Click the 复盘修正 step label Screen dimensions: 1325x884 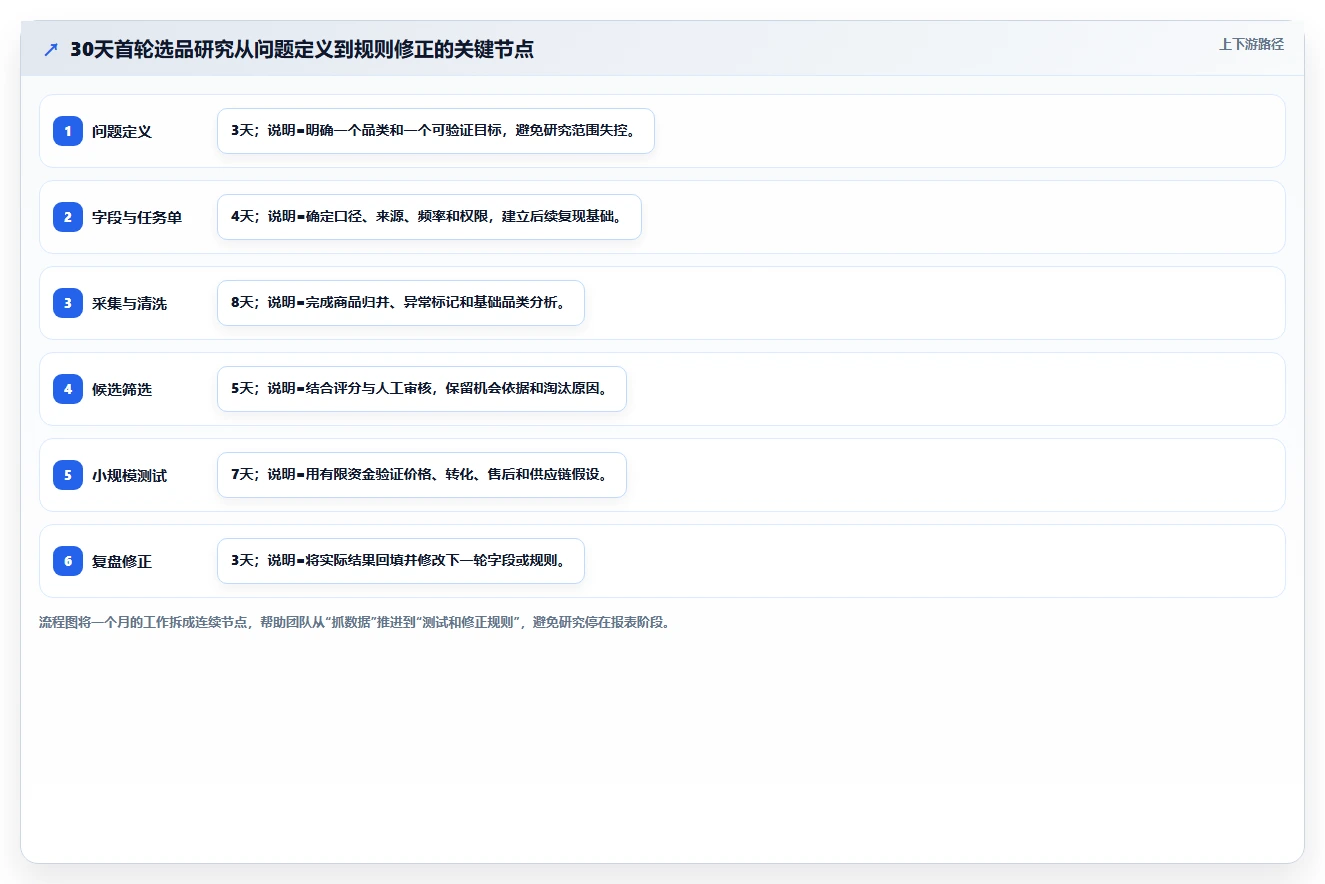[122, 561]
